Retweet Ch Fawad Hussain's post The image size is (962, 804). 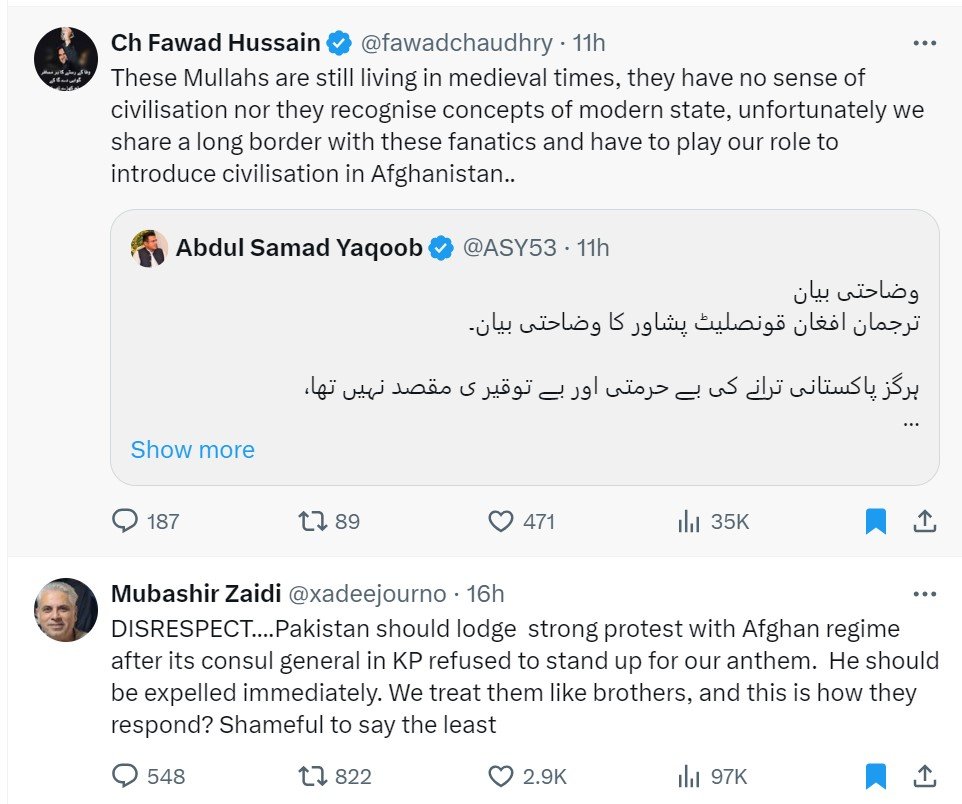[x=313, y=521]
